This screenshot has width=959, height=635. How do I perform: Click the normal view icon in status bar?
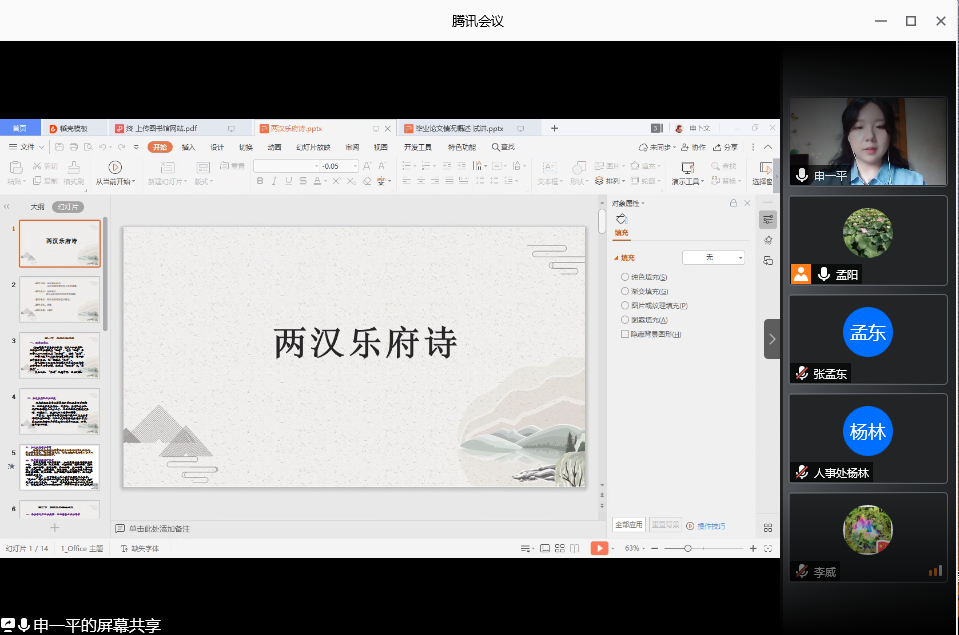(x=545, y=548)
